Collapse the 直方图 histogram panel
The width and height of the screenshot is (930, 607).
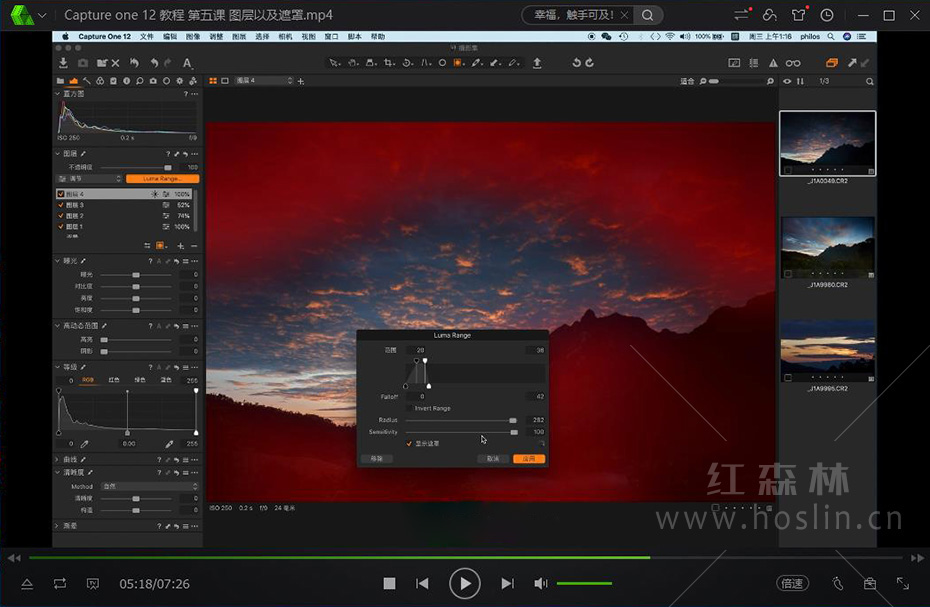pos(58,94)
